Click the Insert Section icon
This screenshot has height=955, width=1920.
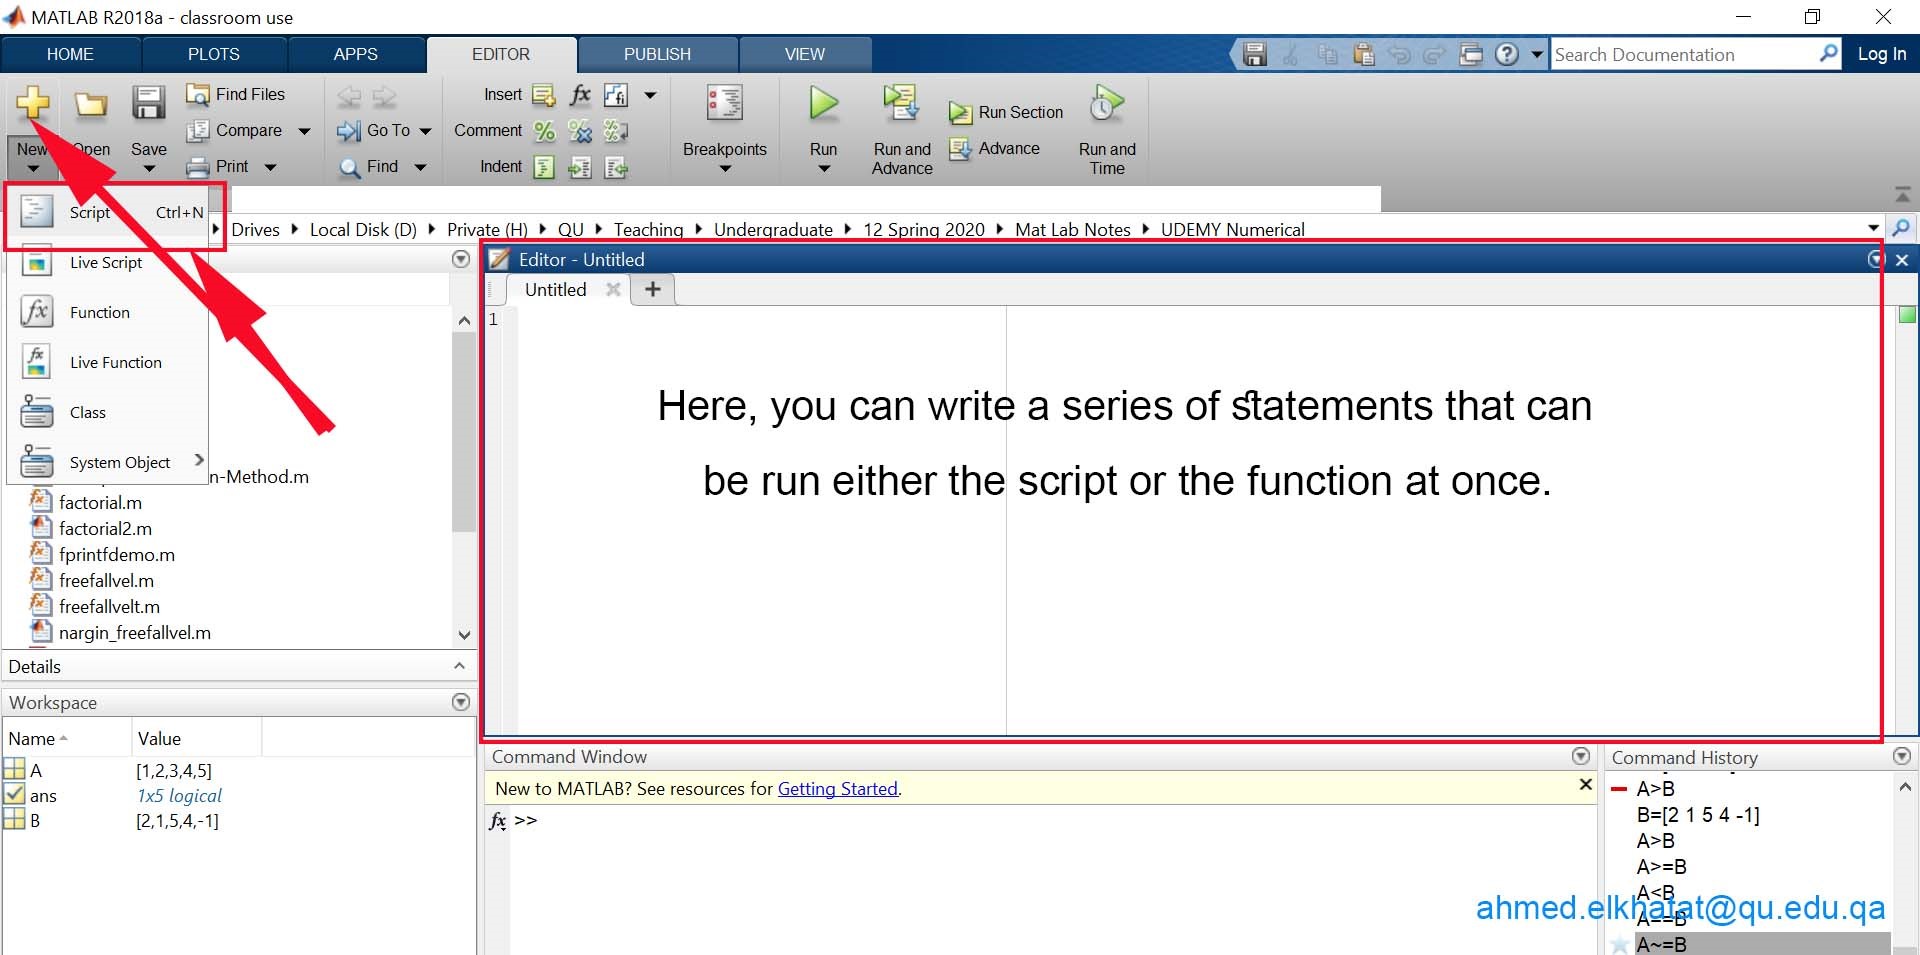point(543,95)
